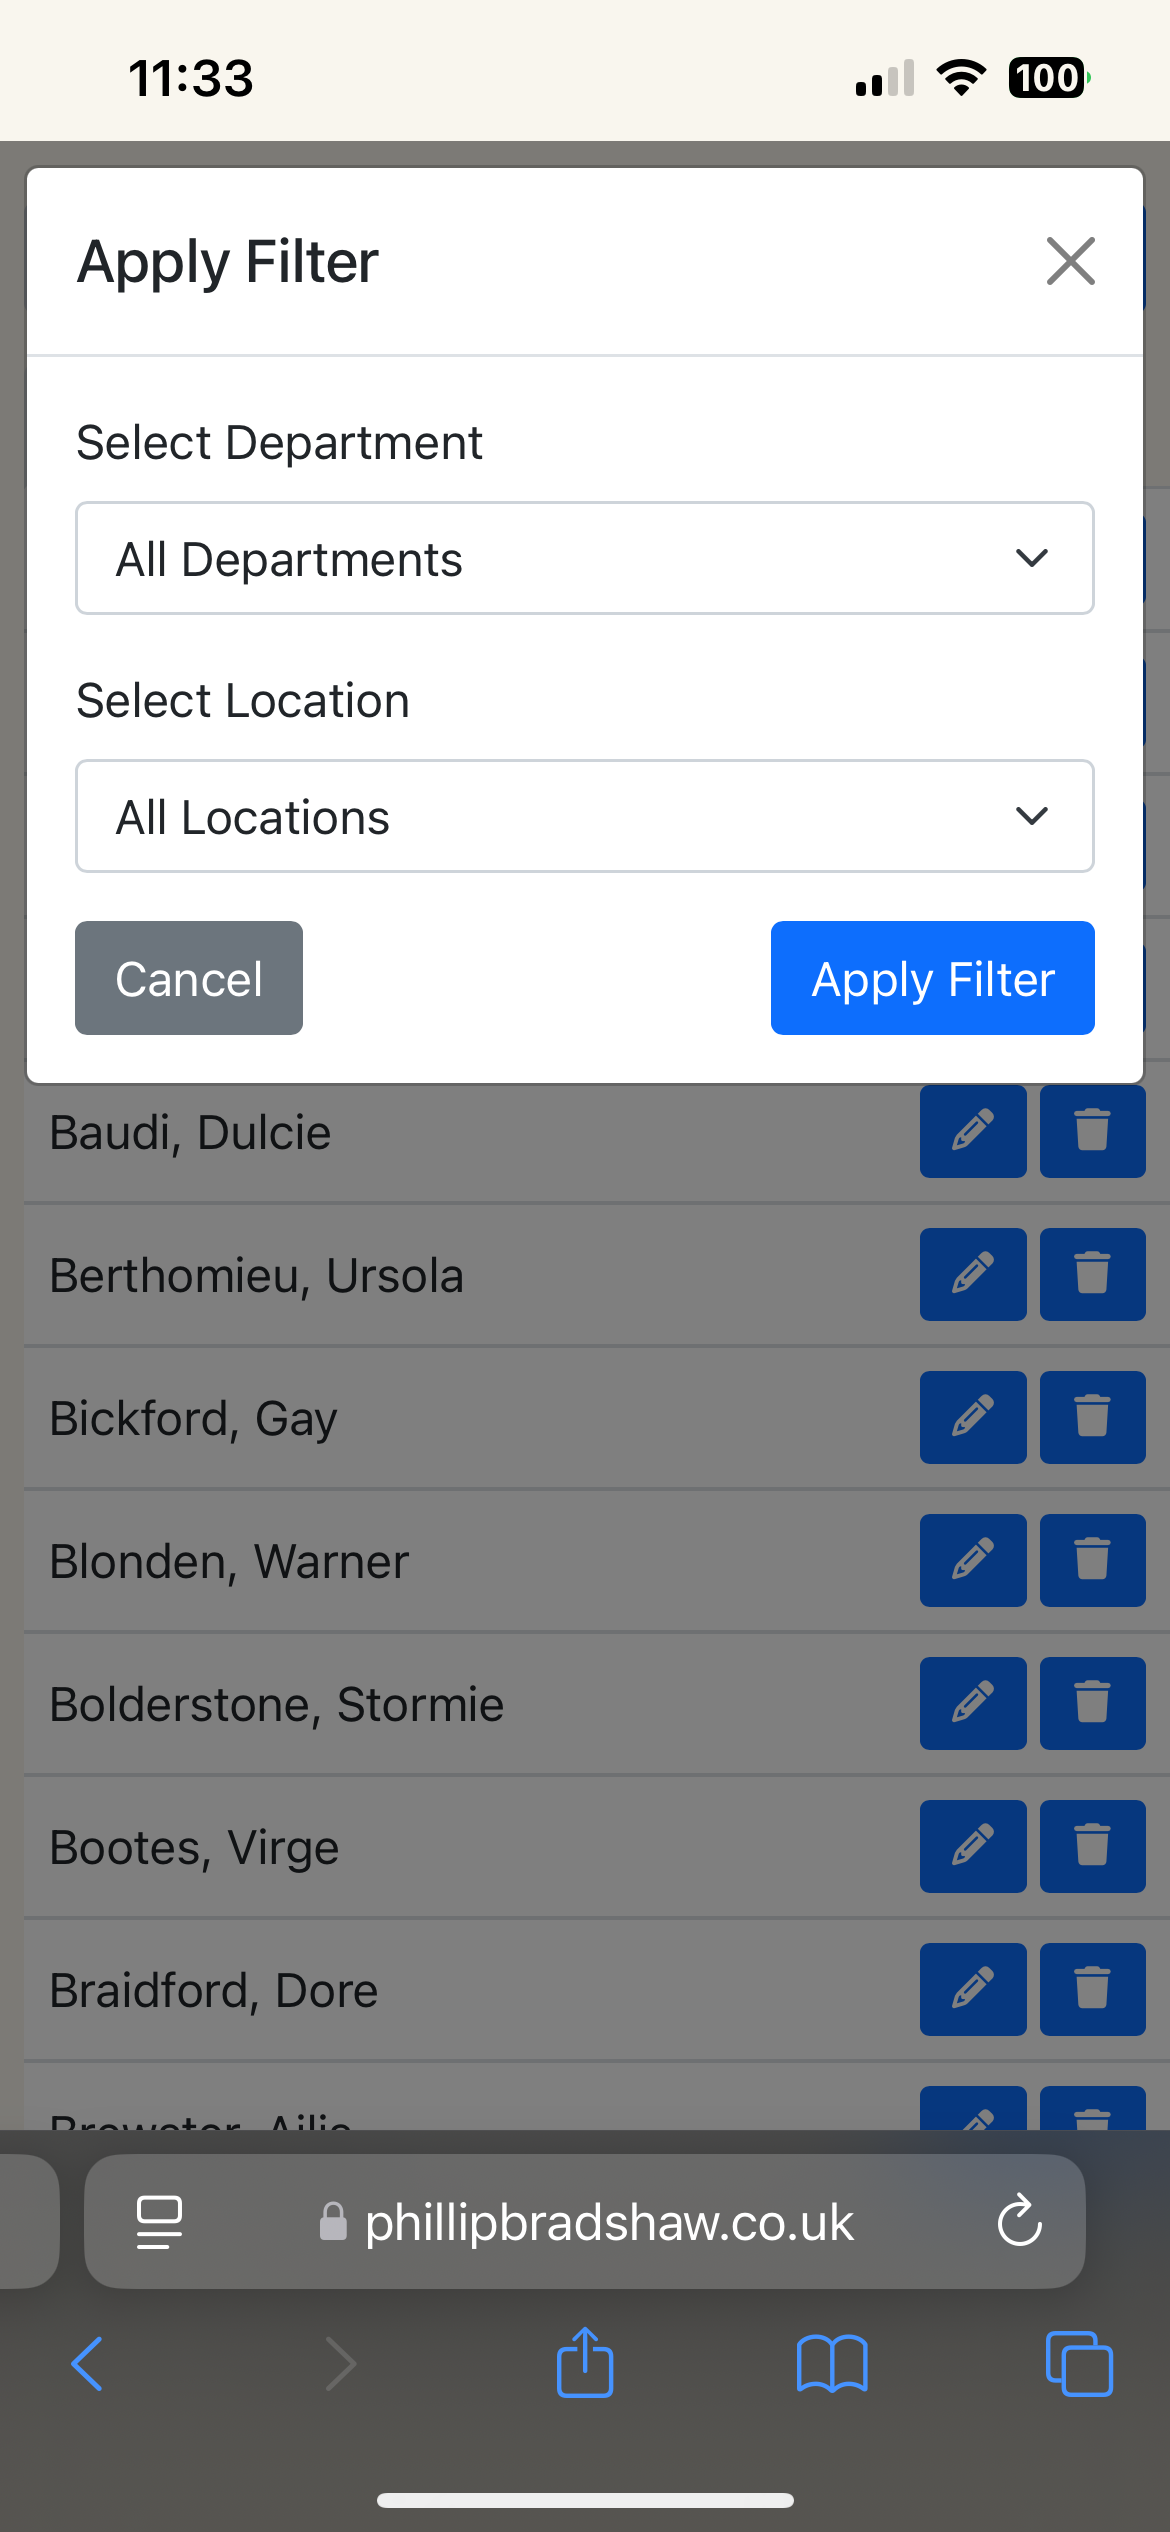Tap trash icon for Bolderstone, Stormie
The image size is (1170, 2532).
(x=1092, y=1703)
